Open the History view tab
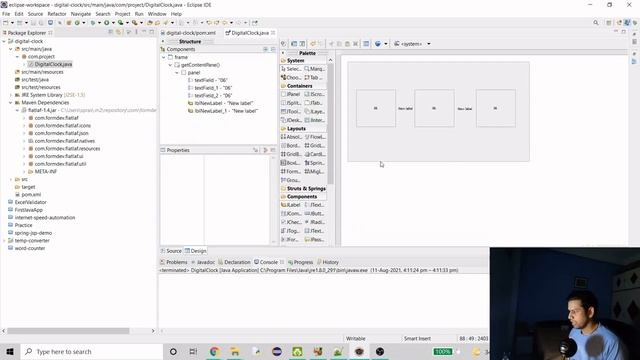 [328, 262]
